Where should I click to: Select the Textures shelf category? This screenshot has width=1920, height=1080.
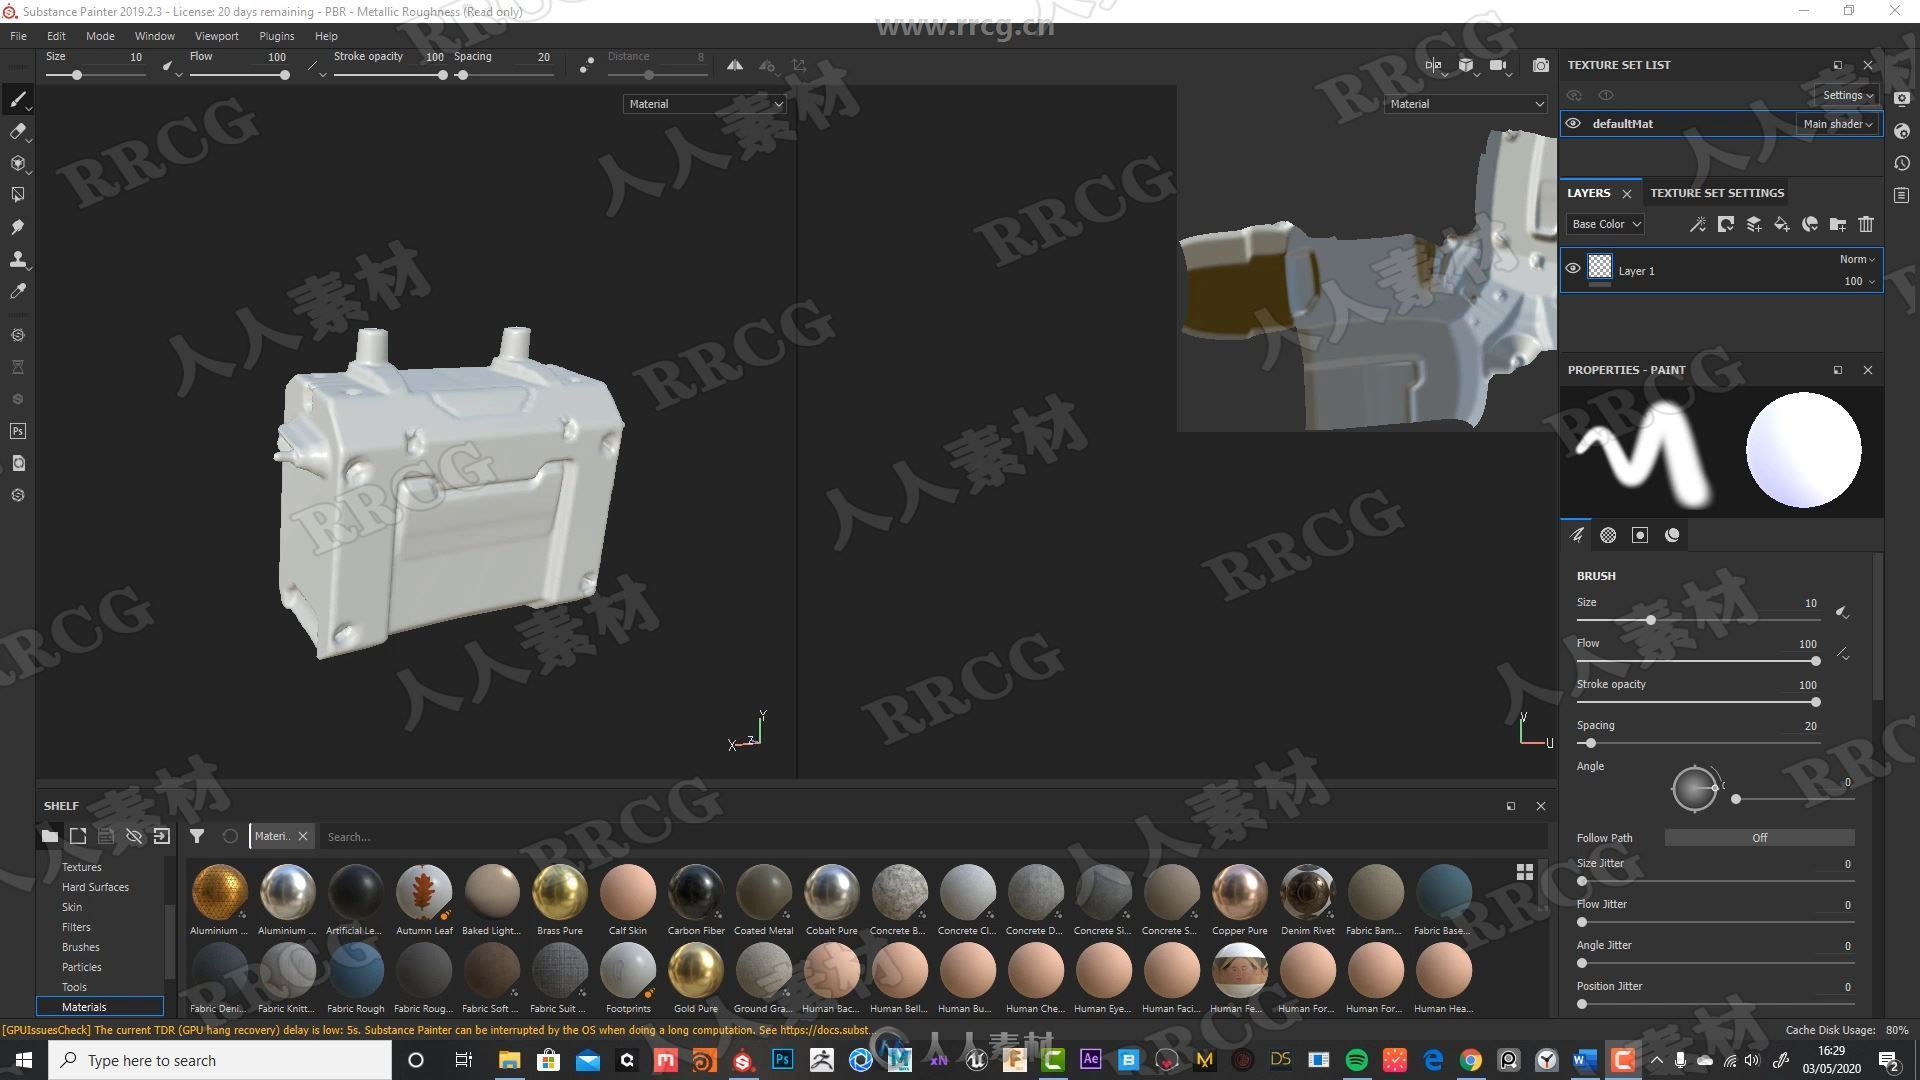point(82,867)
